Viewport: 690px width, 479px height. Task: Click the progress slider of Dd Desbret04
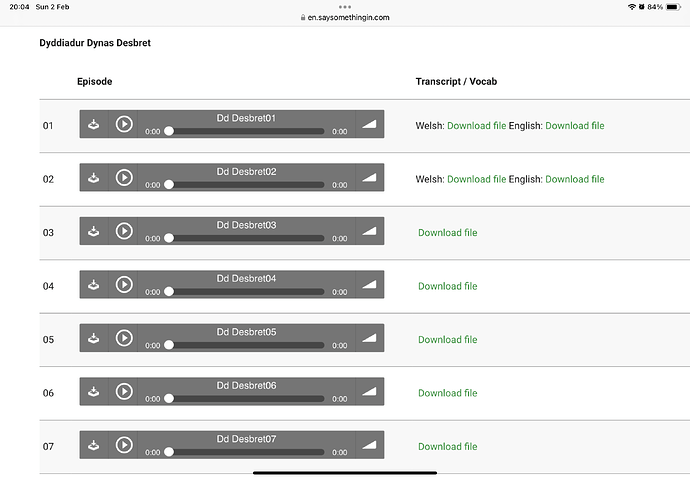click(244, 292)
